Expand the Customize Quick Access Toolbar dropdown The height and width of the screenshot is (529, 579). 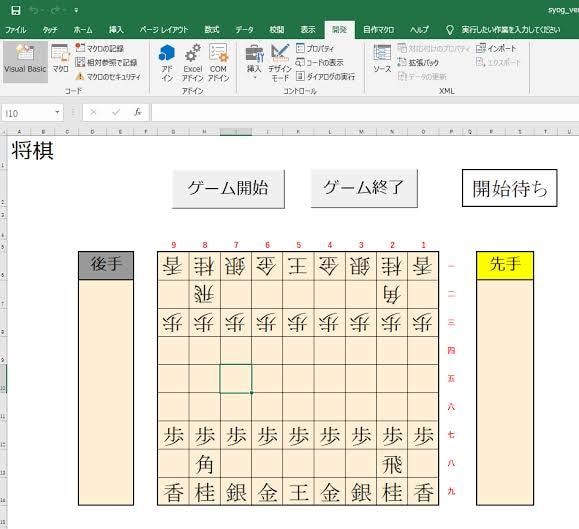pos(76,11)
